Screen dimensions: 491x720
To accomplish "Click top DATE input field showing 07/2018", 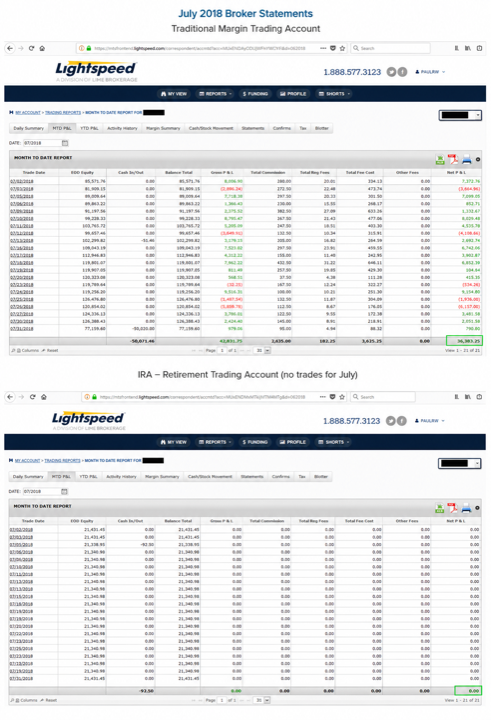I will point(42,143).
